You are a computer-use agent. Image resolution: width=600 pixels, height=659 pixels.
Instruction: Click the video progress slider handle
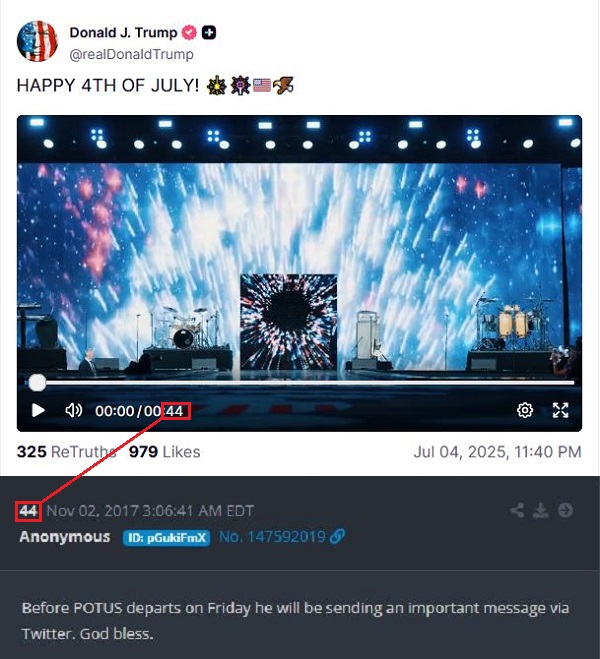pyautogui.click(x=37, y=383)
